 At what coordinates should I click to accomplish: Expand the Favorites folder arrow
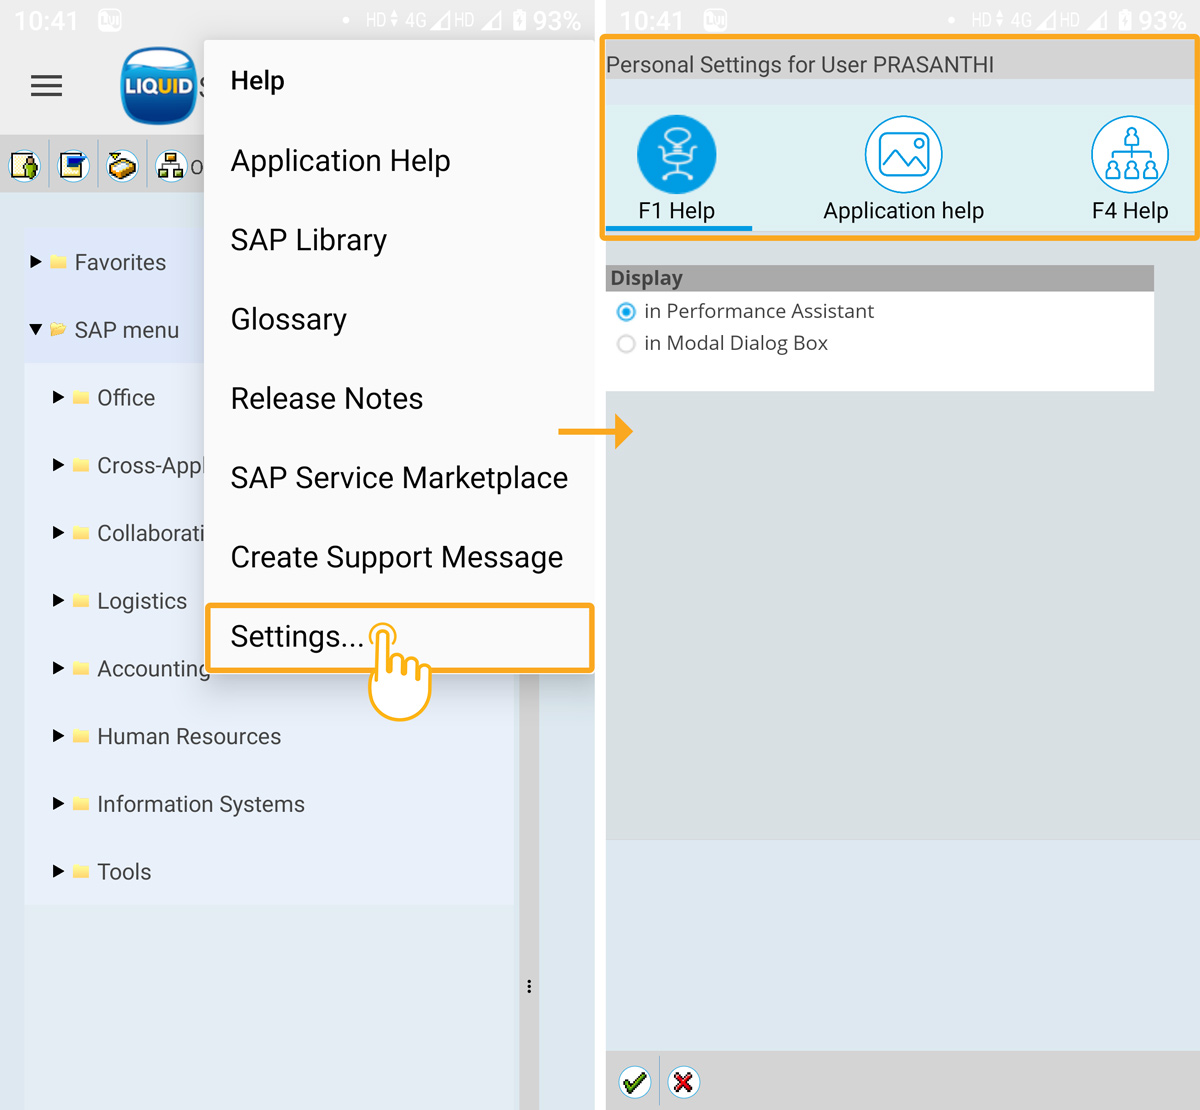[x=36, y=262]
